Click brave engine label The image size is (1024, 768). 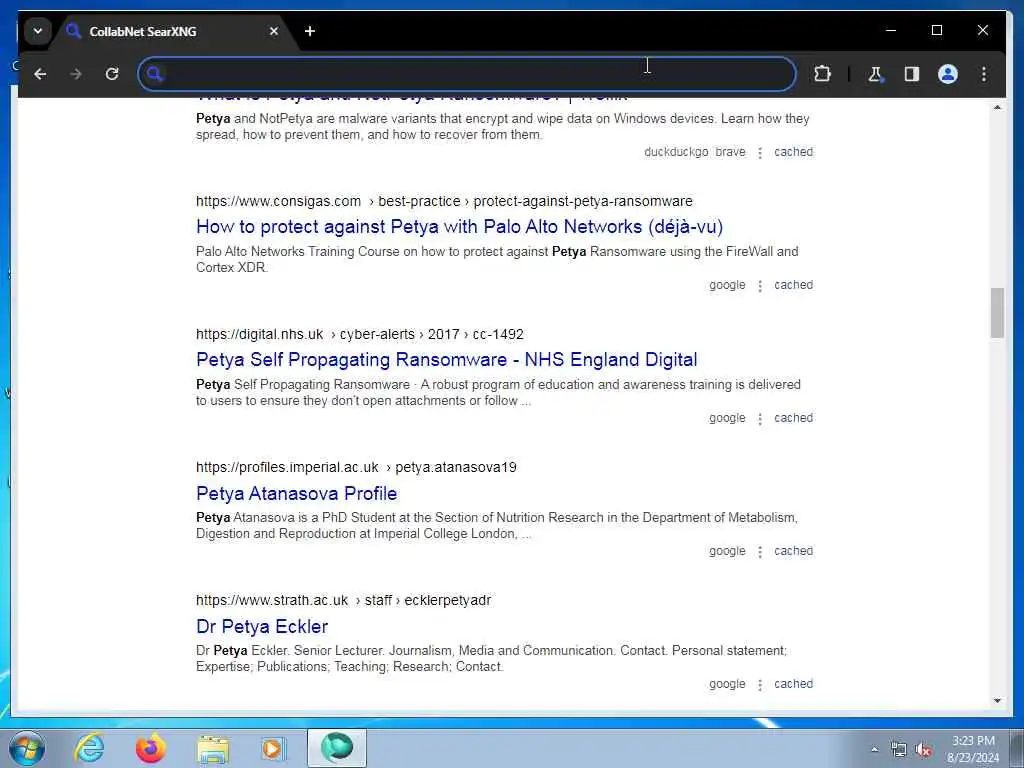[730, 152]
